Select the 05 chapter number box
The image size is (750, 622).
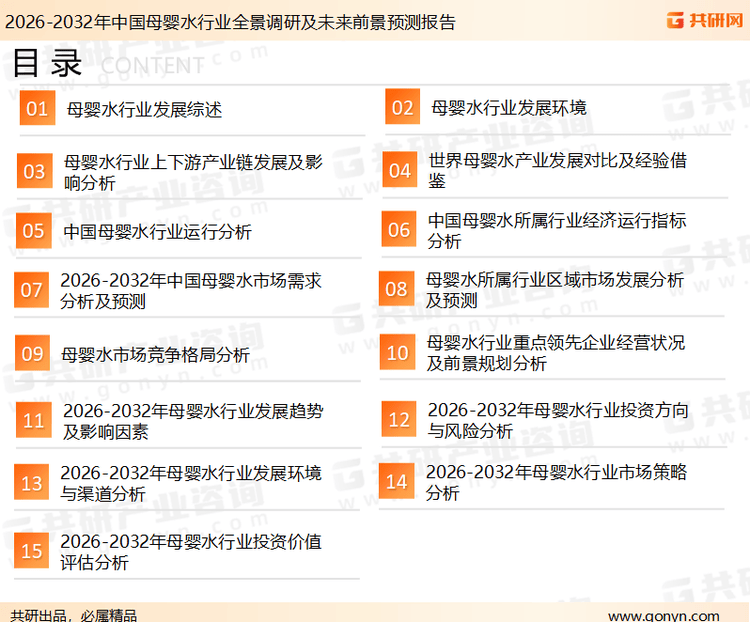tap(34, 231)
